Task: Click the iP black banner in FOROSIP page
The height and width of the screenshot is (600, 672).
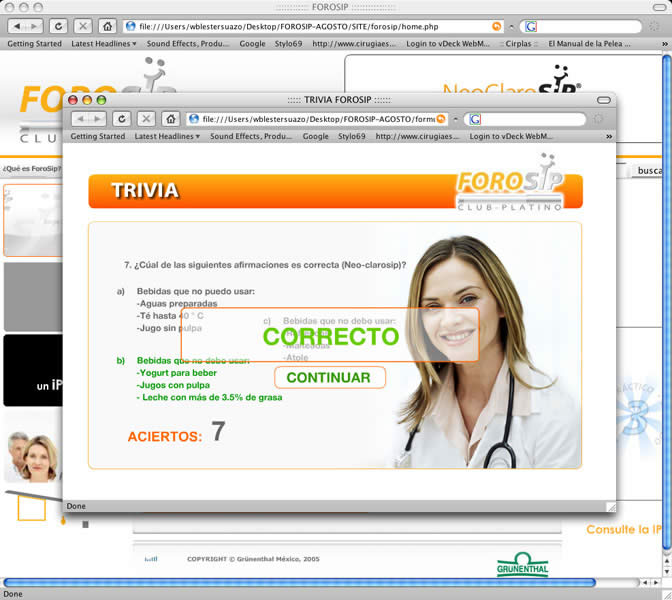Action: [x=33, y=370]
